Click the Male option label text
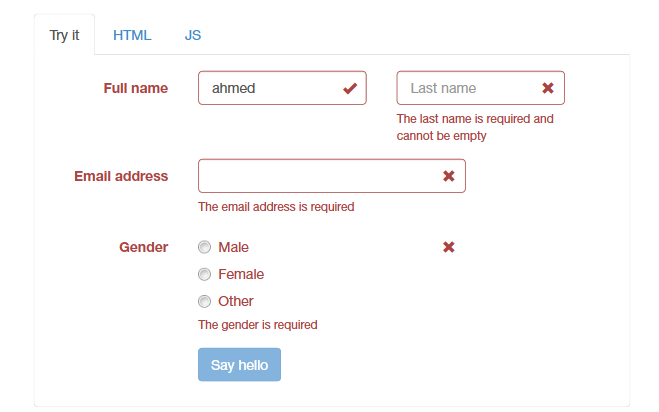 tap(233, 247)
